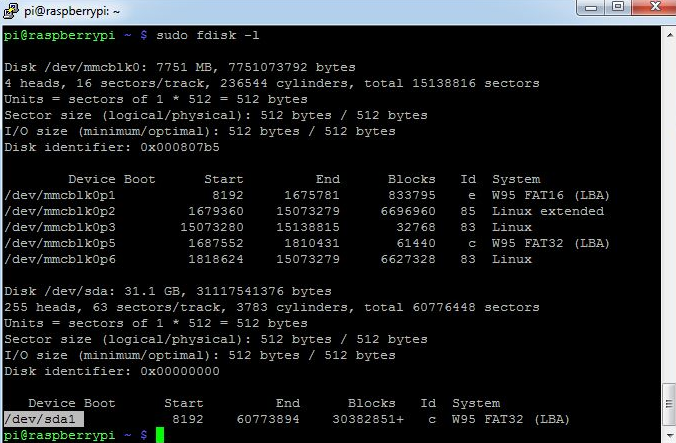Click the 31117541376 bytes value
676x443 pixels.
coord(264,291)
